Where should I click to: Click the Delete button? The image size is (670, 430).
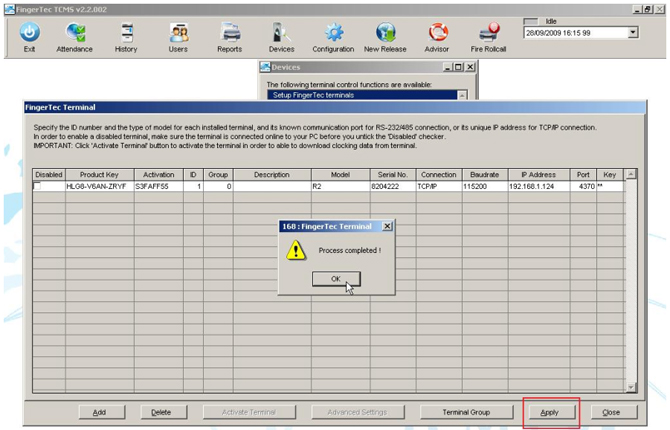pos(164,412)
